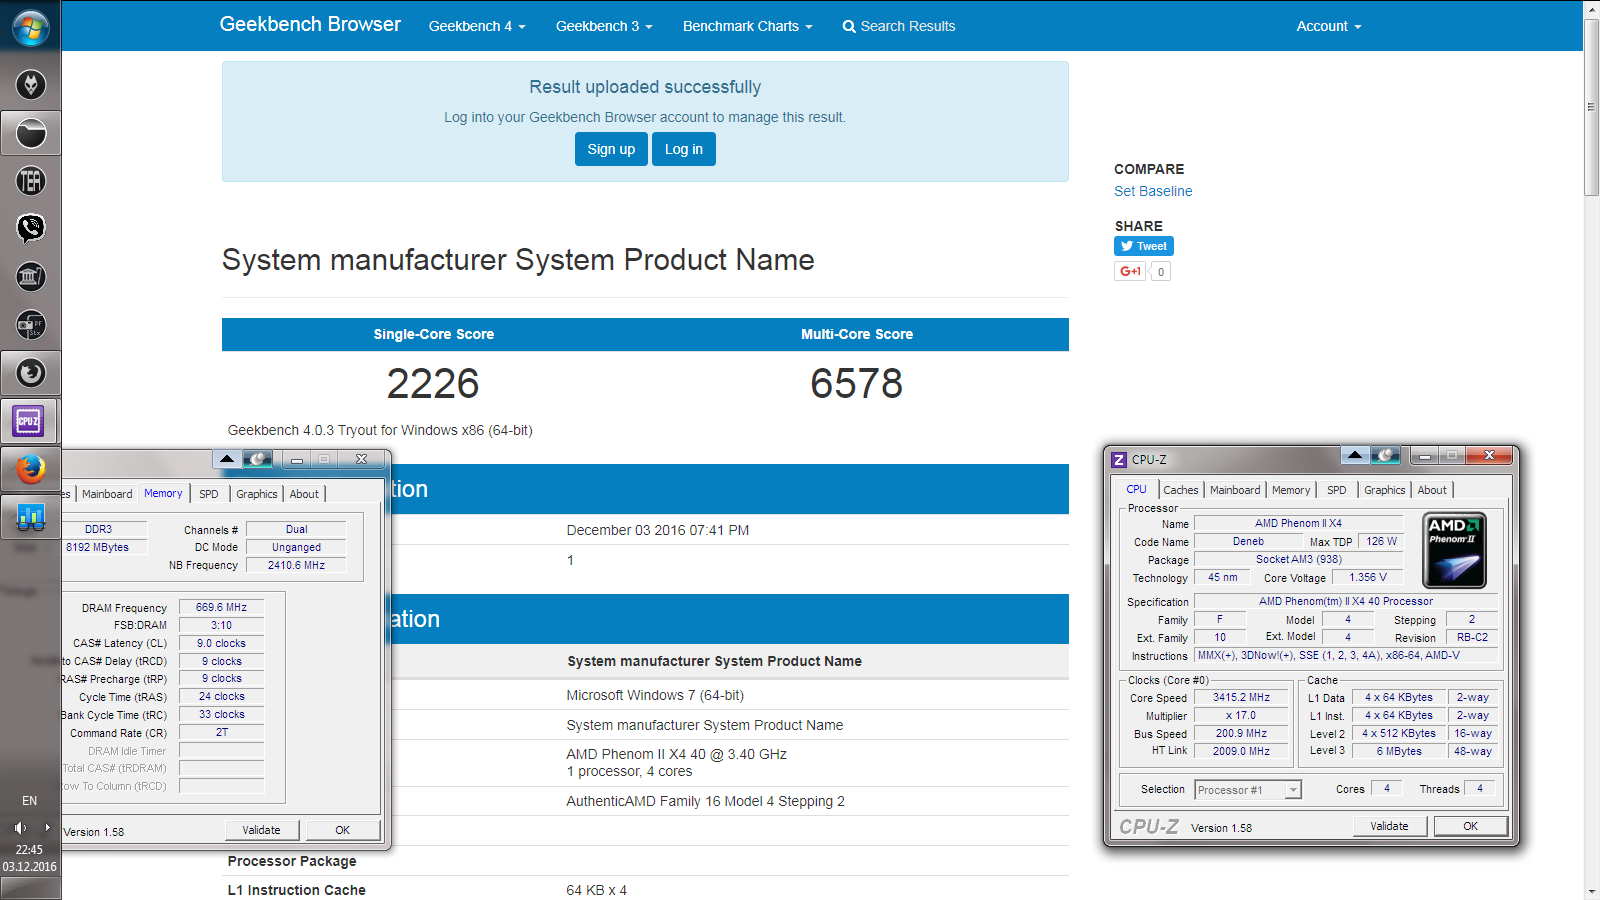Open the Memory tab in right CPU-Z window
The image size is (1600, 900).
click(1291, 490)
